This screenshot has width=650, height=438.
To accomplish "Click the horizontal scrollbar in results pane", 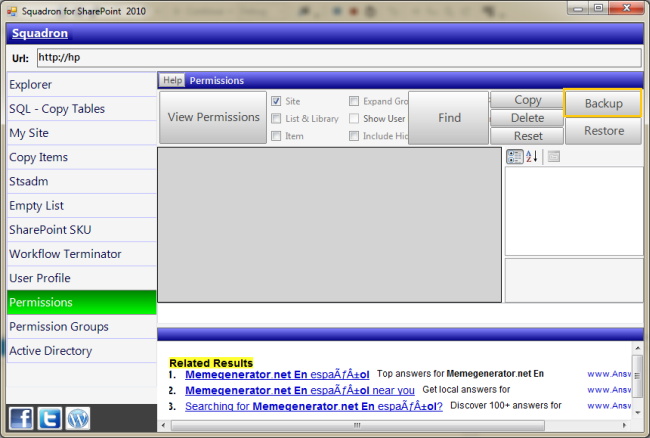I will pos(358,425).
